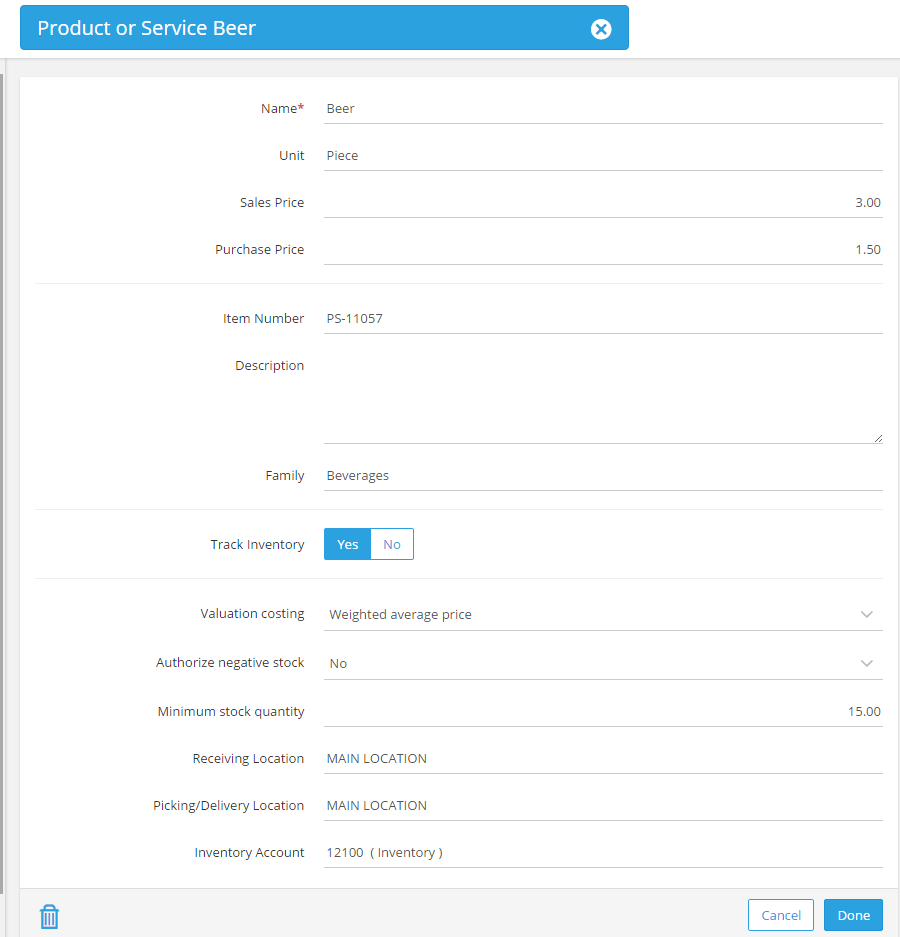Set Track Inventory to No

(x=392, y=544)
